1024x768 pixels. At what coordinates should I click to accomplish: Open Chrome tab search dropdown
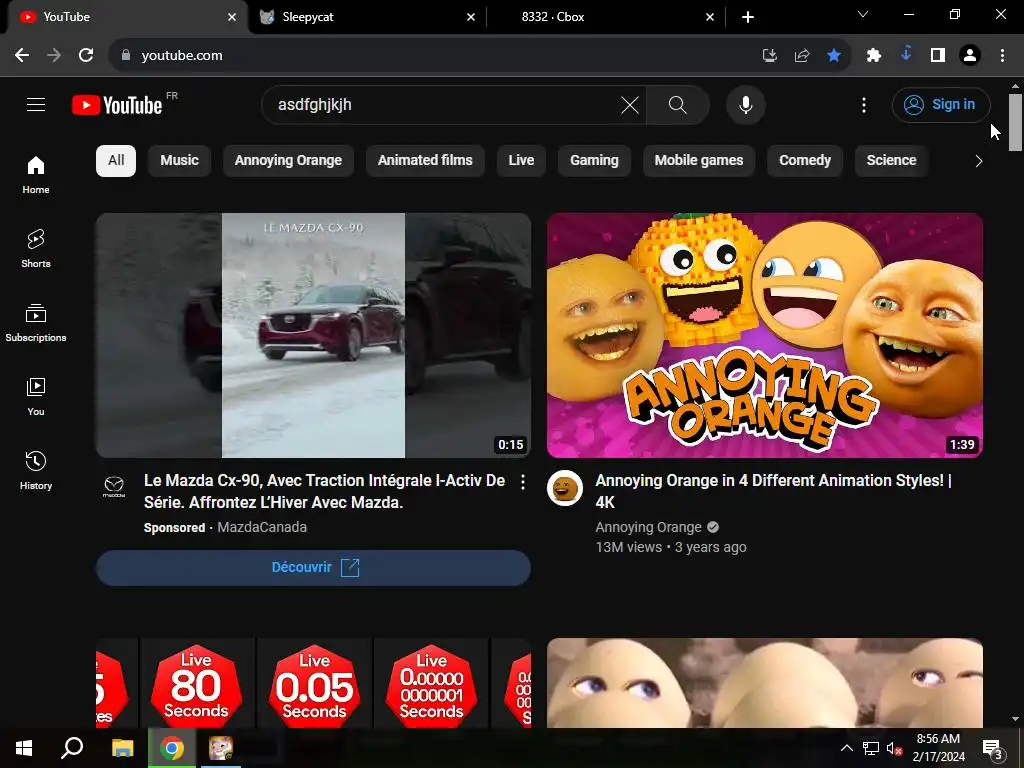(863, 14)
